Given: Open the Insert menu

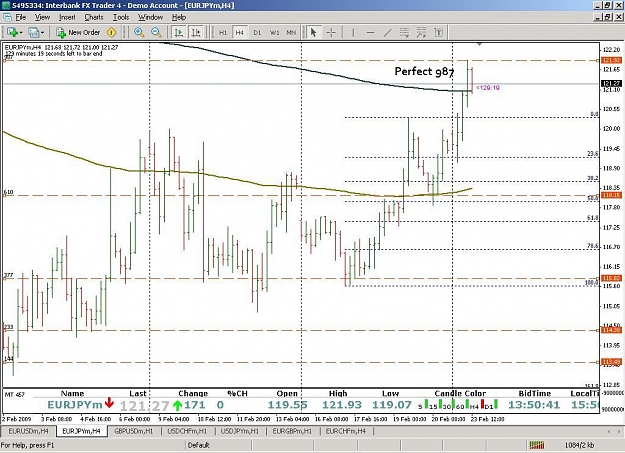Looking at the screenshot, I should pyautogui.click(x=67, y=17).
